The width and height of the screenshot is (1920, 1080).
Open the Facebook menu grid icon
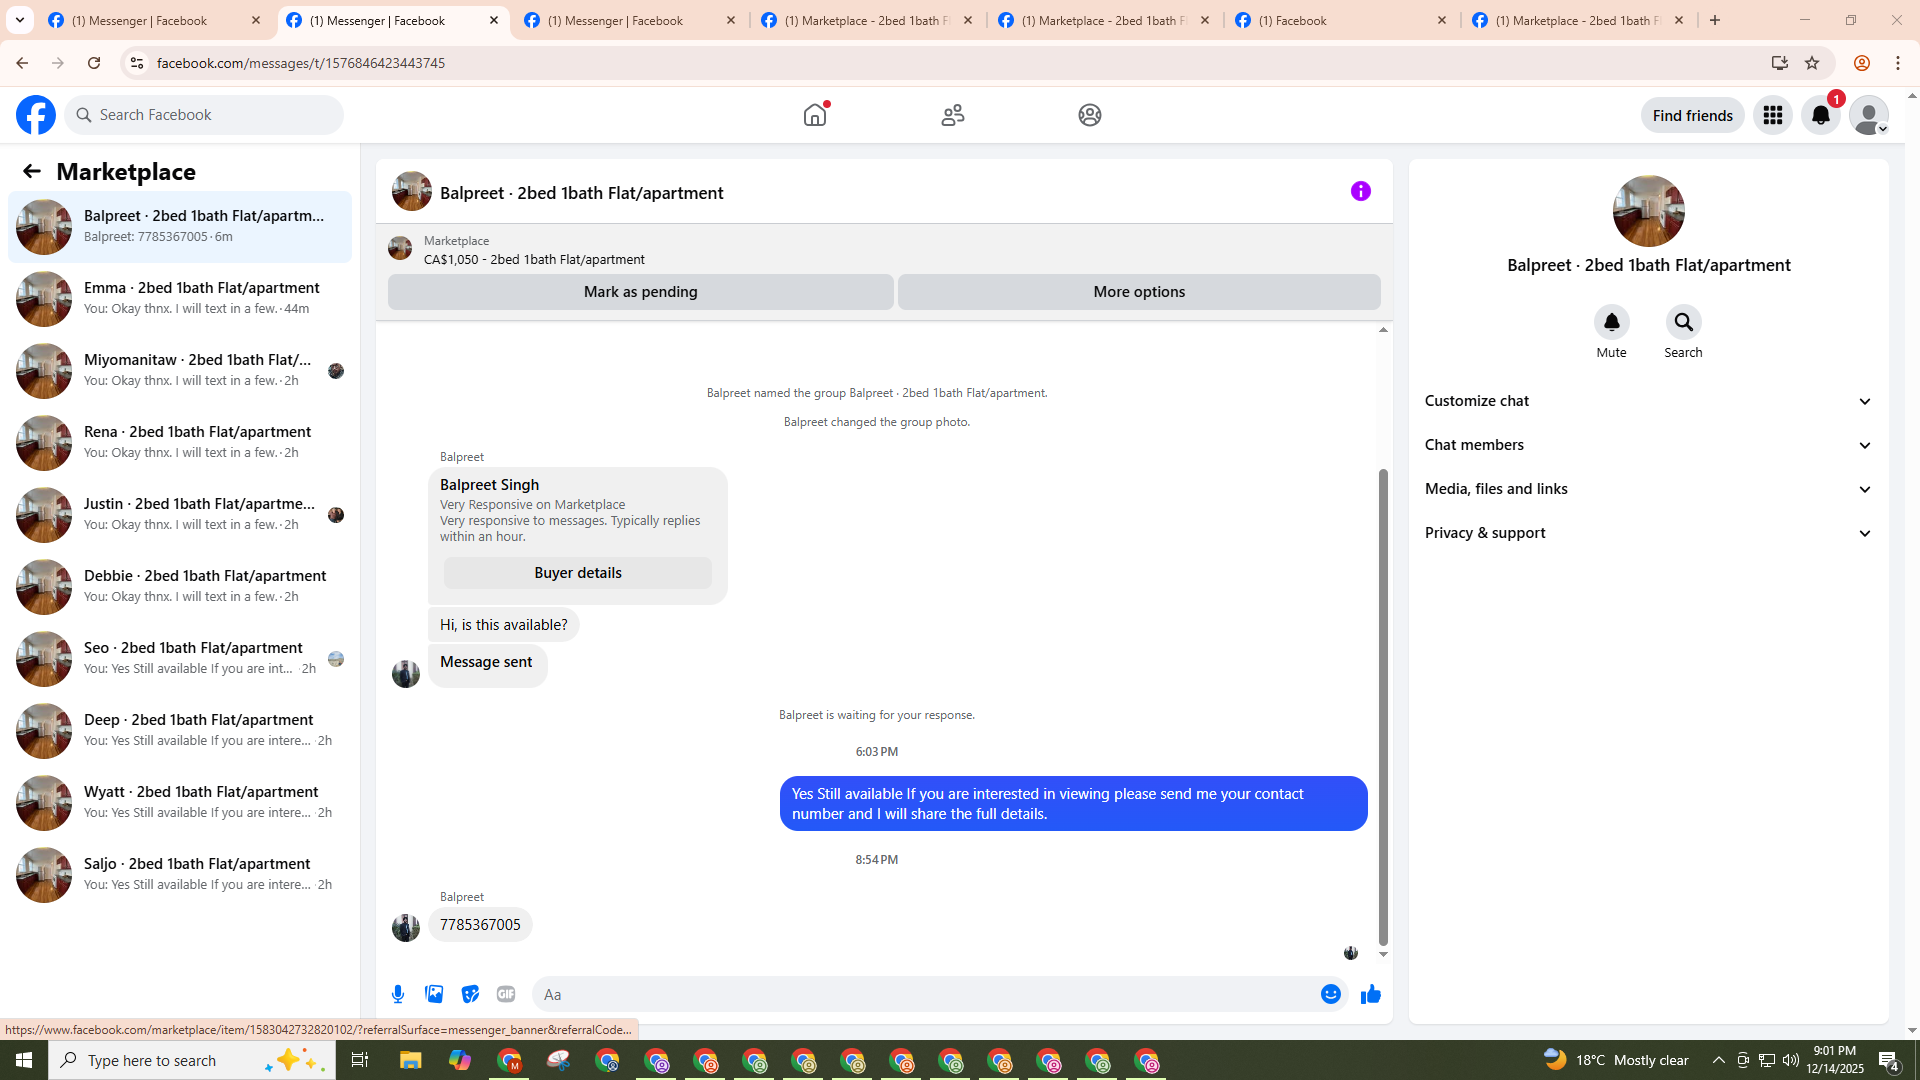point(1772,116)
